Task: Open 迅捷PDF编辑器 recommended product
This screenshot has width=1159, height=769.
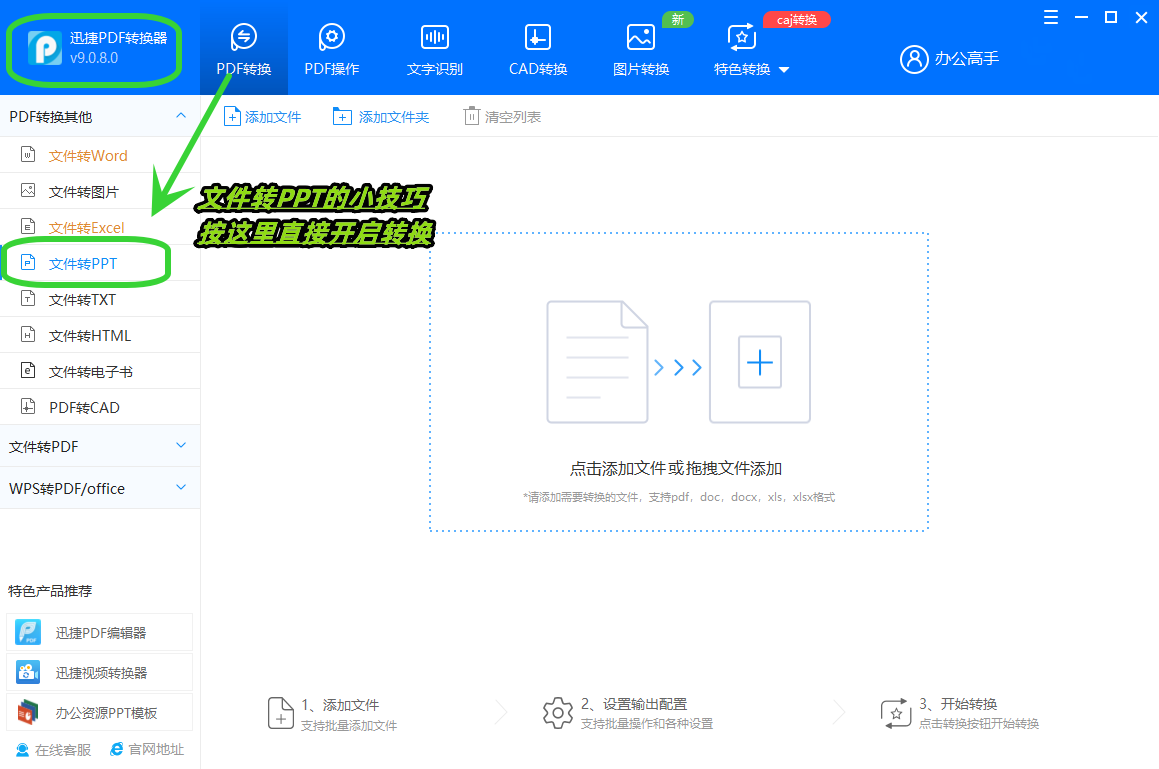Action: point(99,632)
